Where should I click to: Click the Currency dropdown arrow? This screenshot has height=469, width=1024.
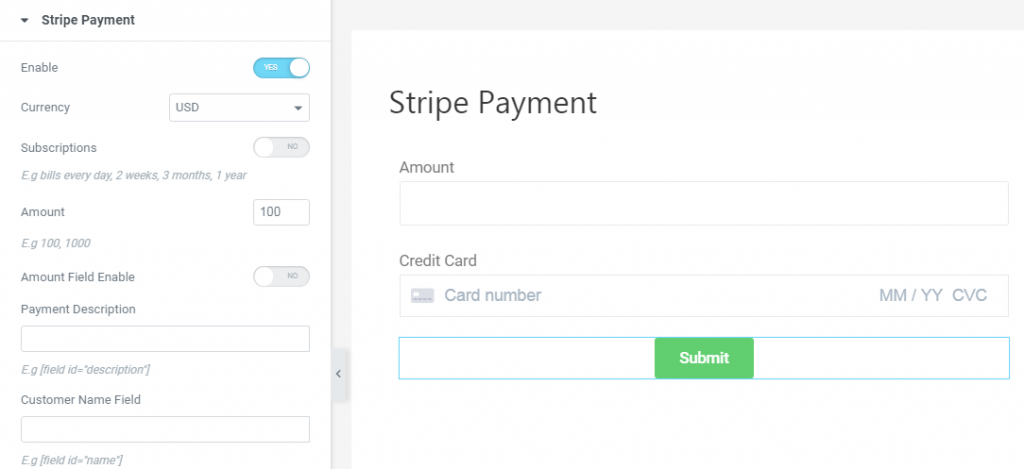tap(298, 108)
